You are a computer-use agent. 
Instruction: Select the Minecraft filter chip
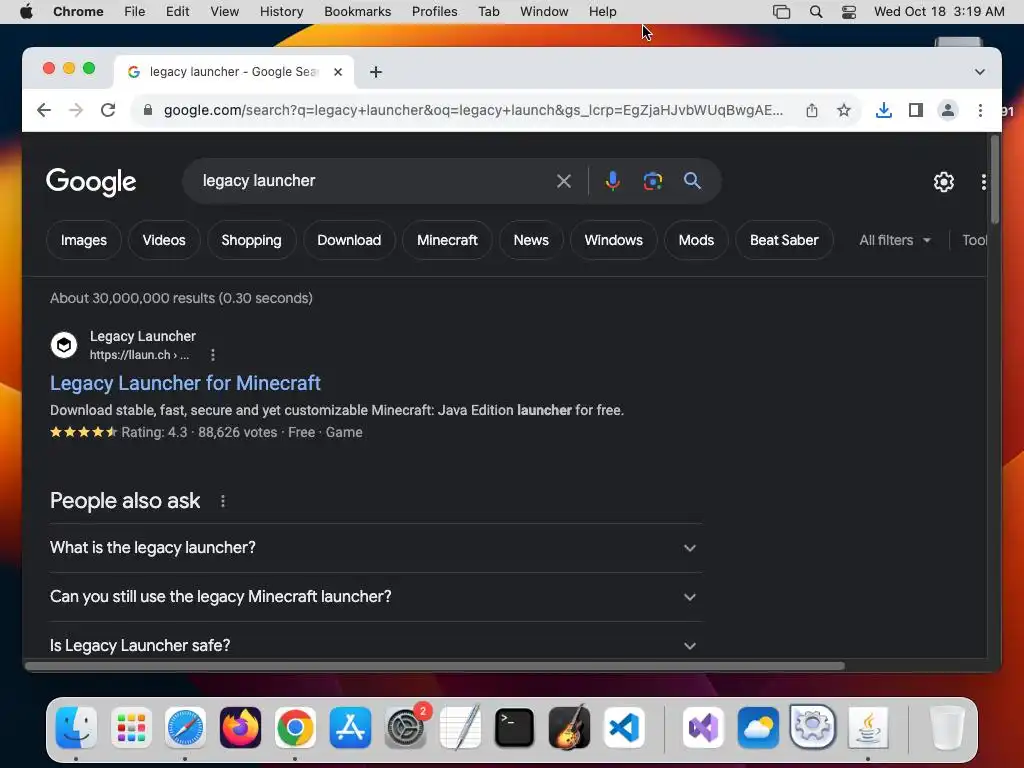click(x=447, y=240)
